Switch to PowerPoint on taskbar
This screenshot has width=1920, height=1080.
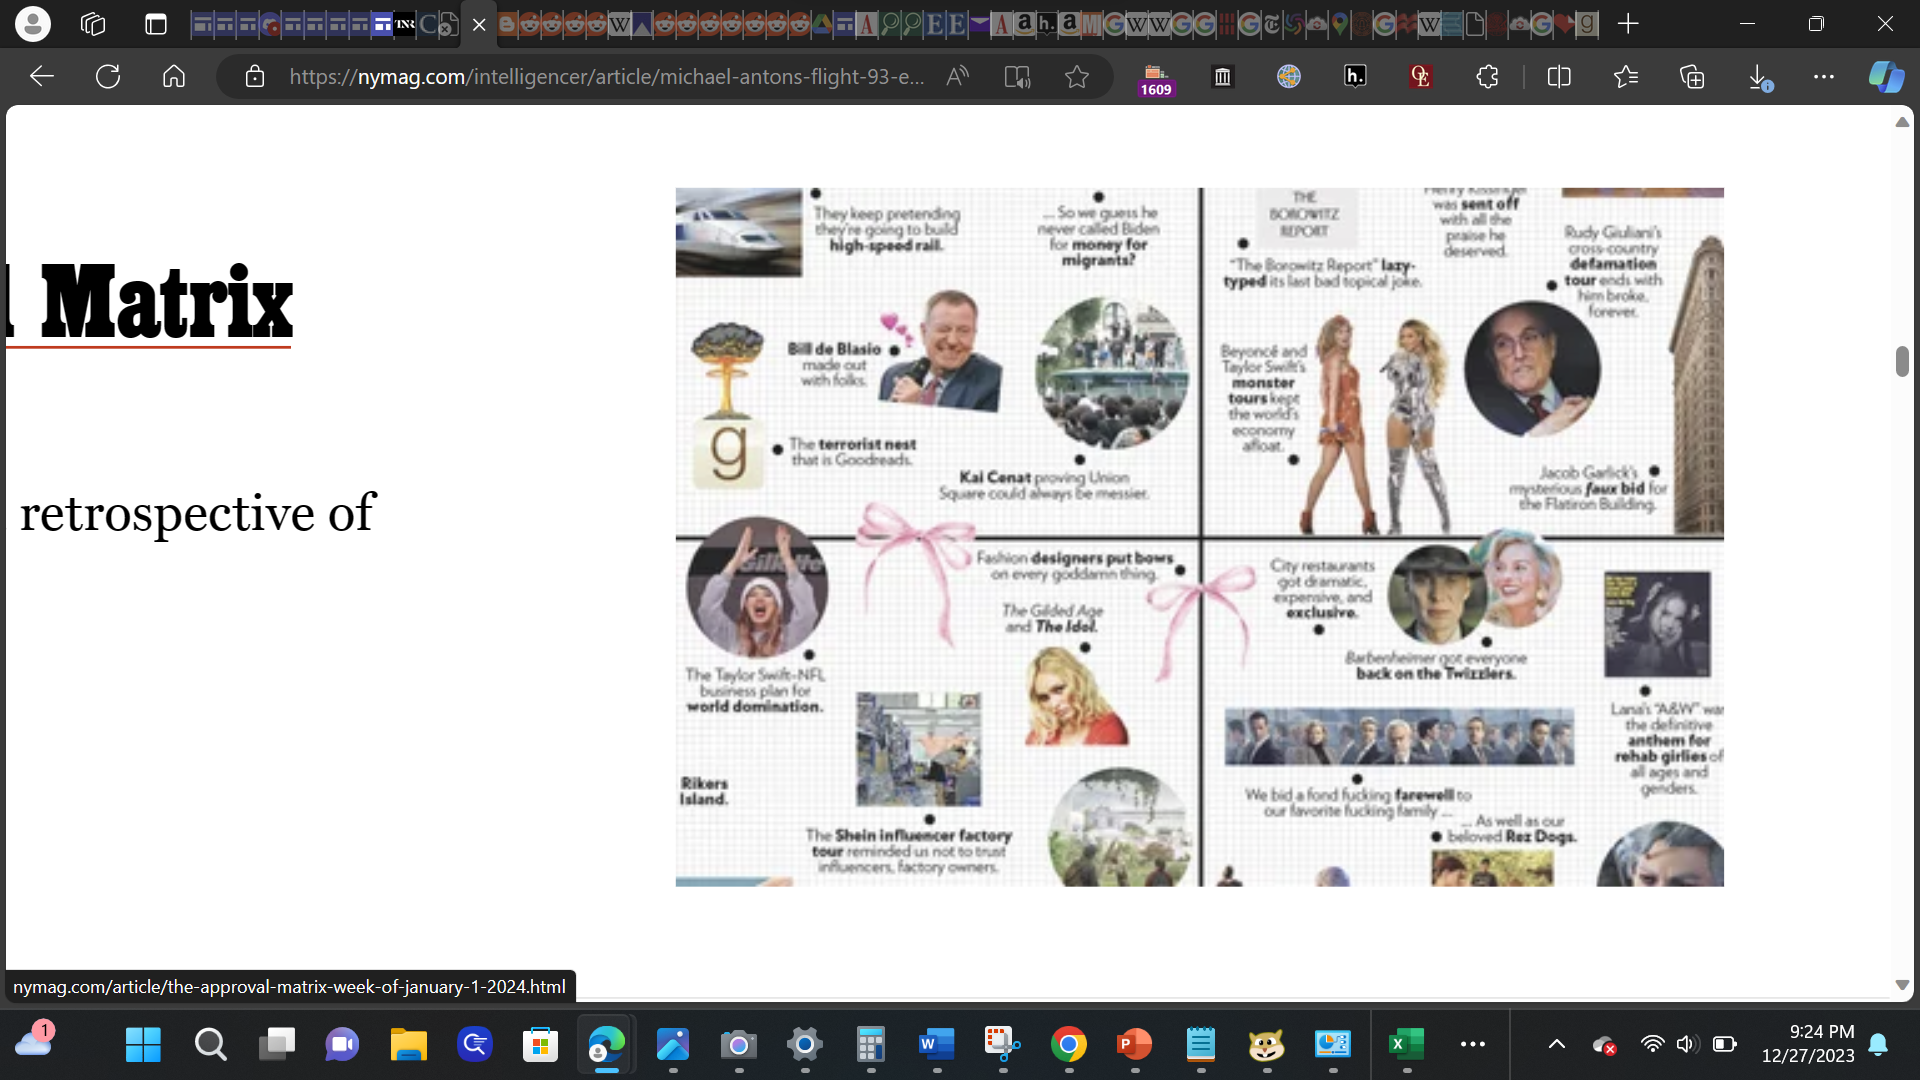coord(1134,1045)
